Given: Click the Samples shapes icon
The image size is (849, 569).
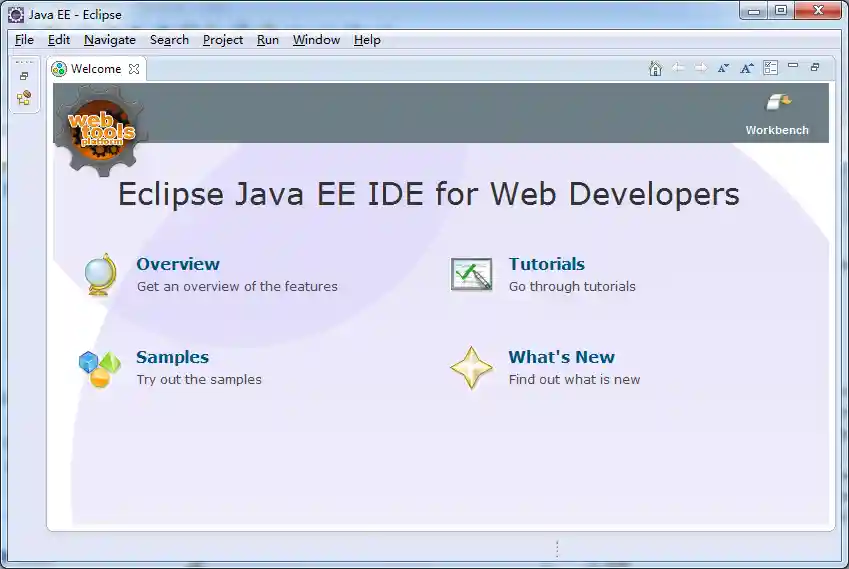Looking at the screenshot, I should click(x=100, y=369).
